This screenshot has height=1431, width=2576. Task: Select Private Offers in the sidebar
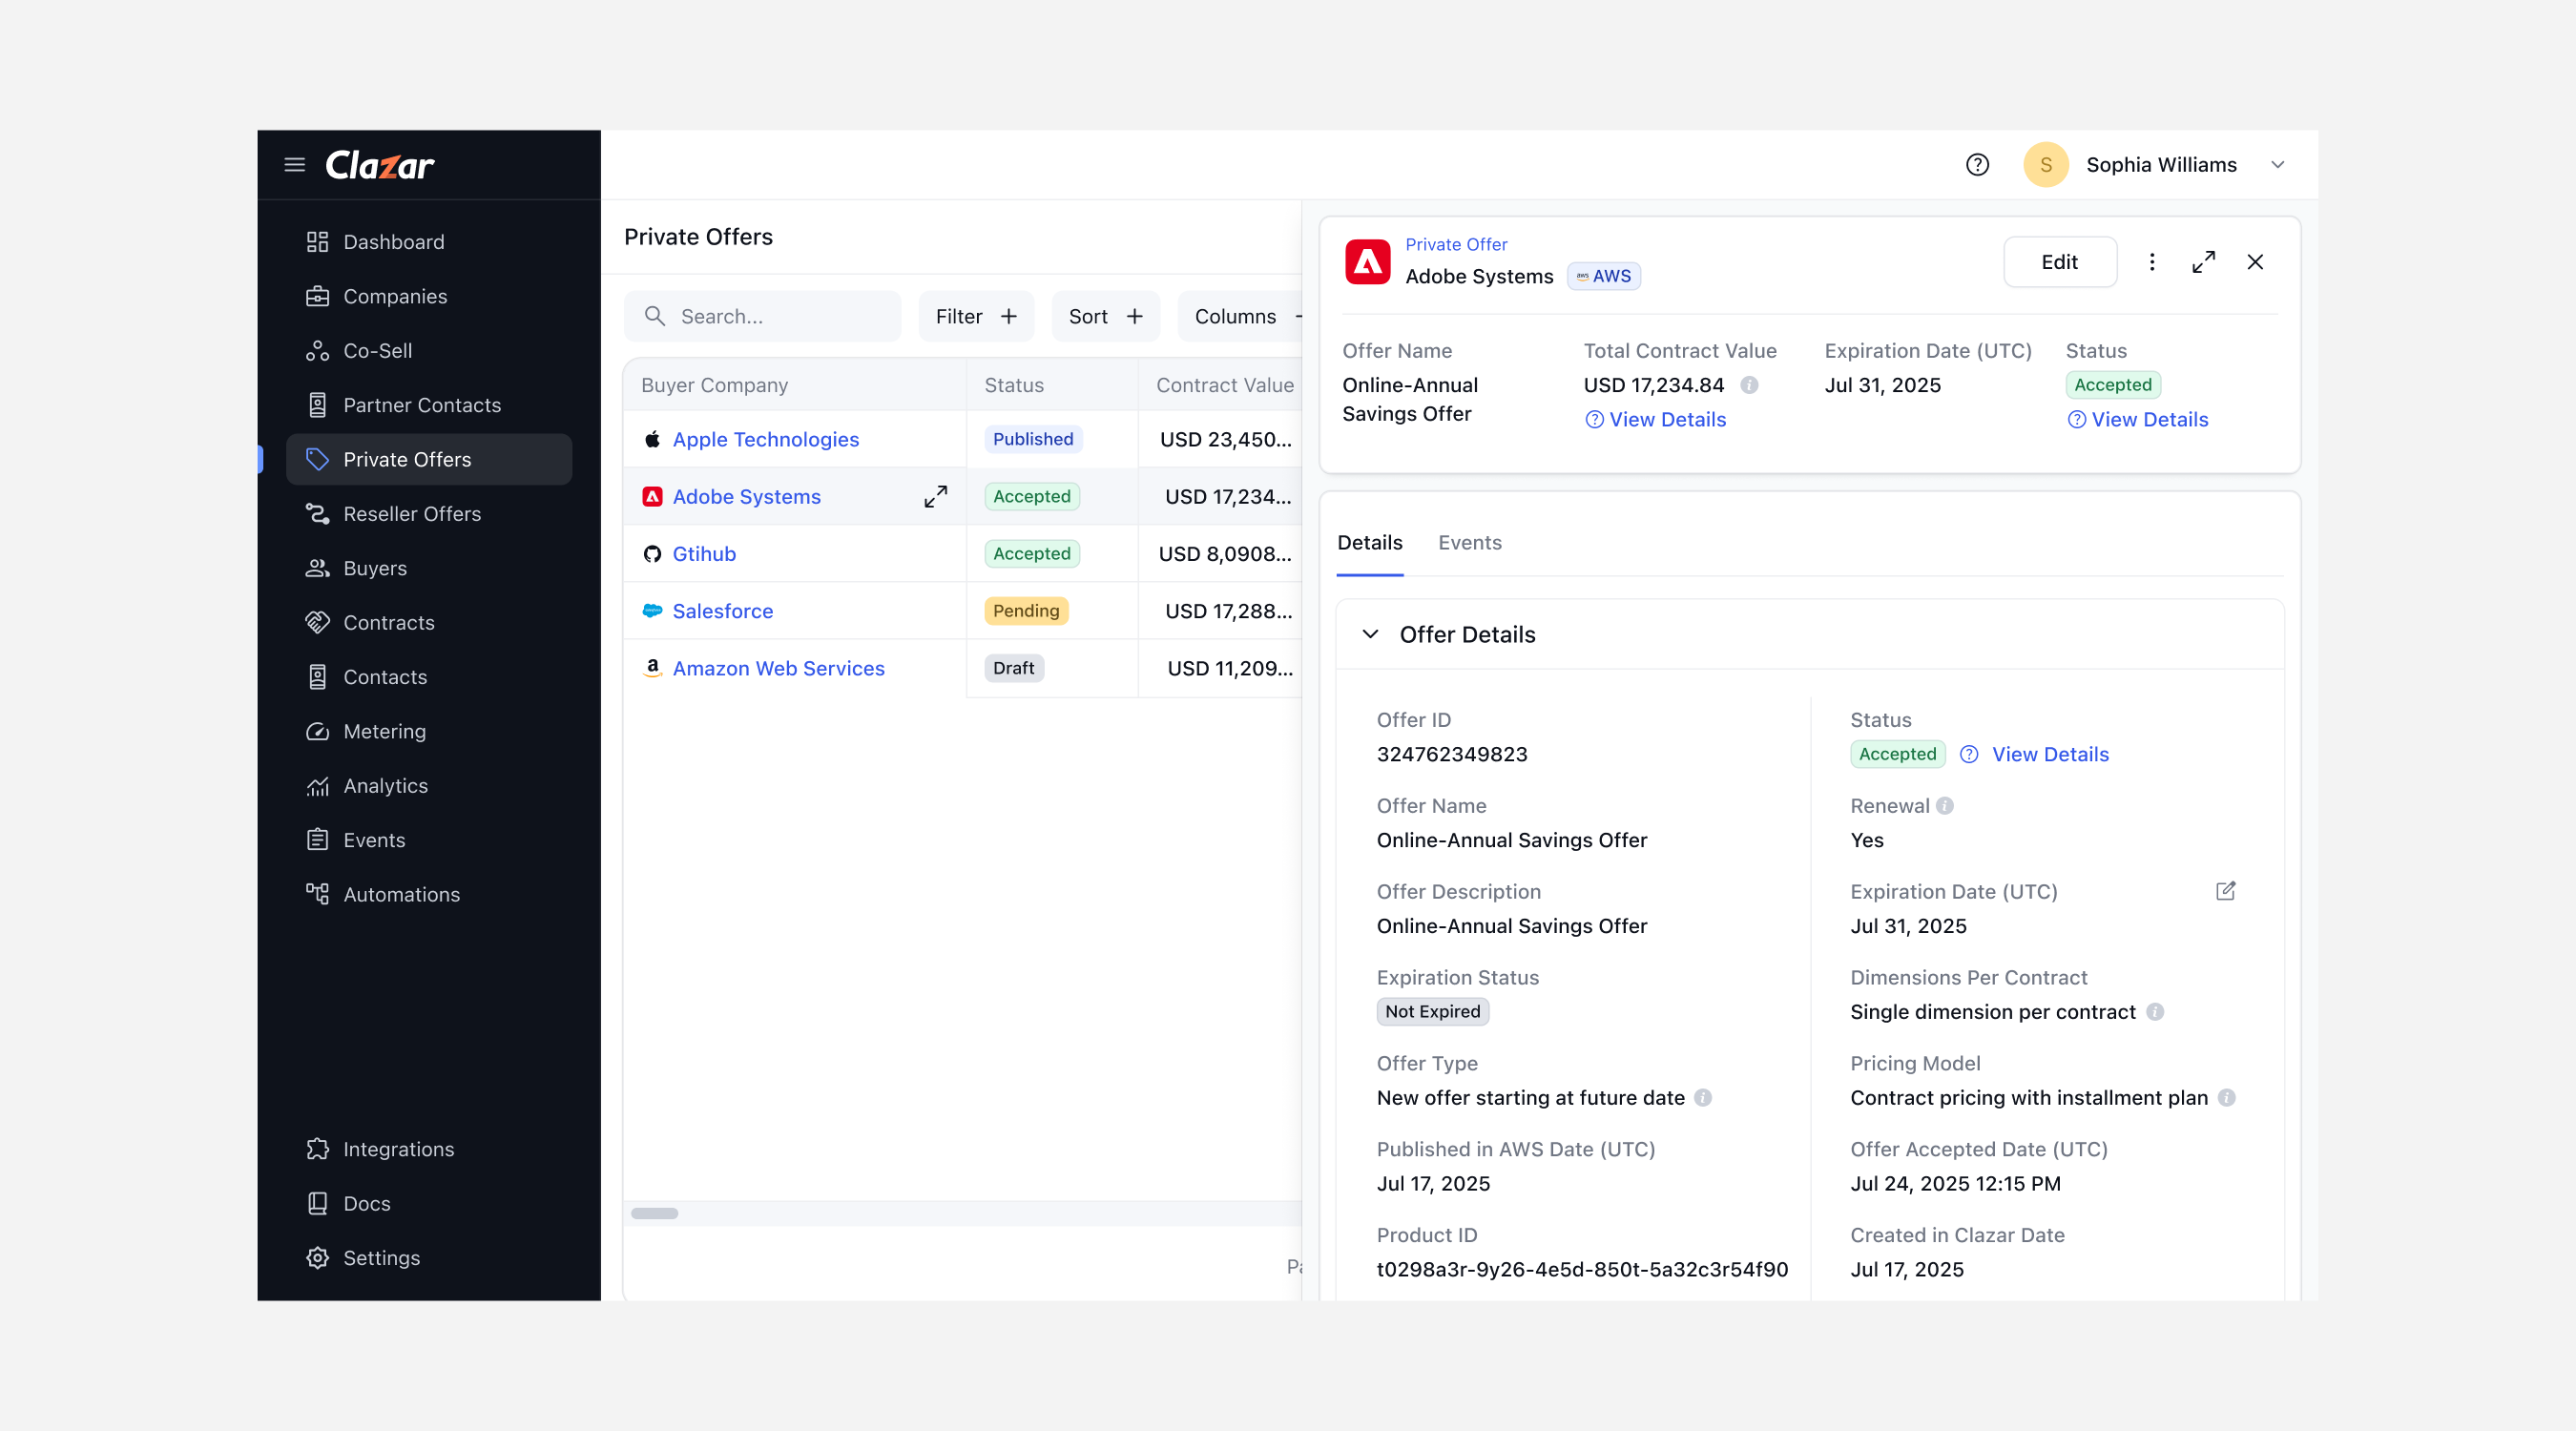click(x=428, y=459)
